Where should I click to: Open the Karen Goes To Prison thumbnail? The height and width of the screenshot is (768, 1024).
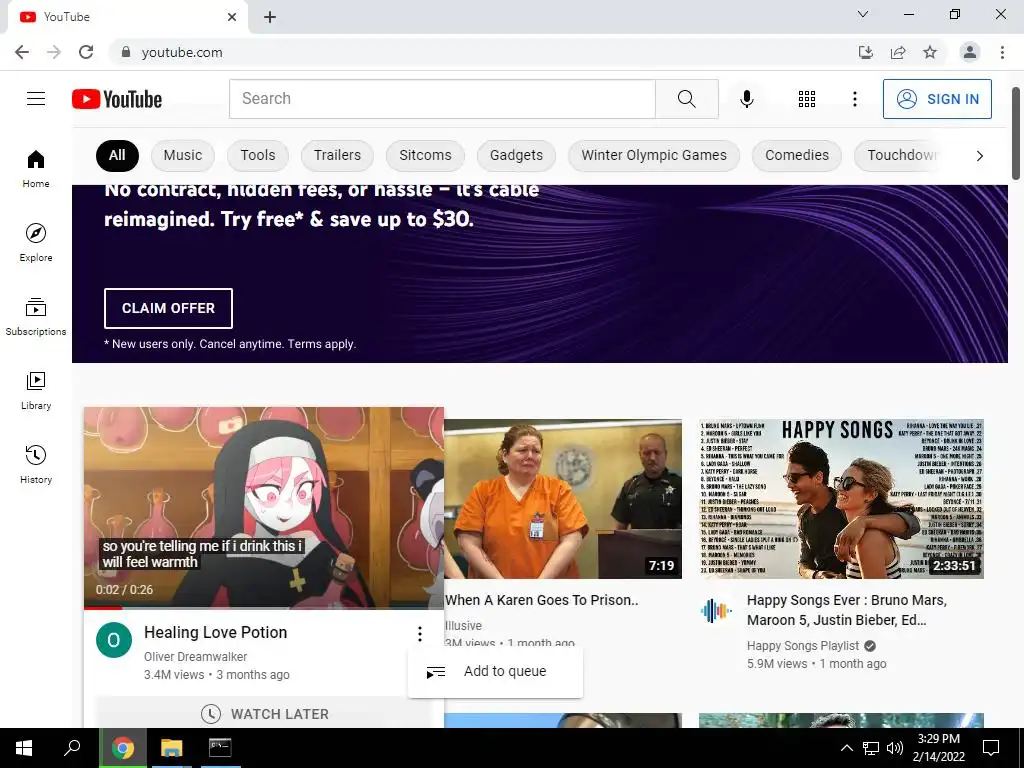click(x=563, y=499)
